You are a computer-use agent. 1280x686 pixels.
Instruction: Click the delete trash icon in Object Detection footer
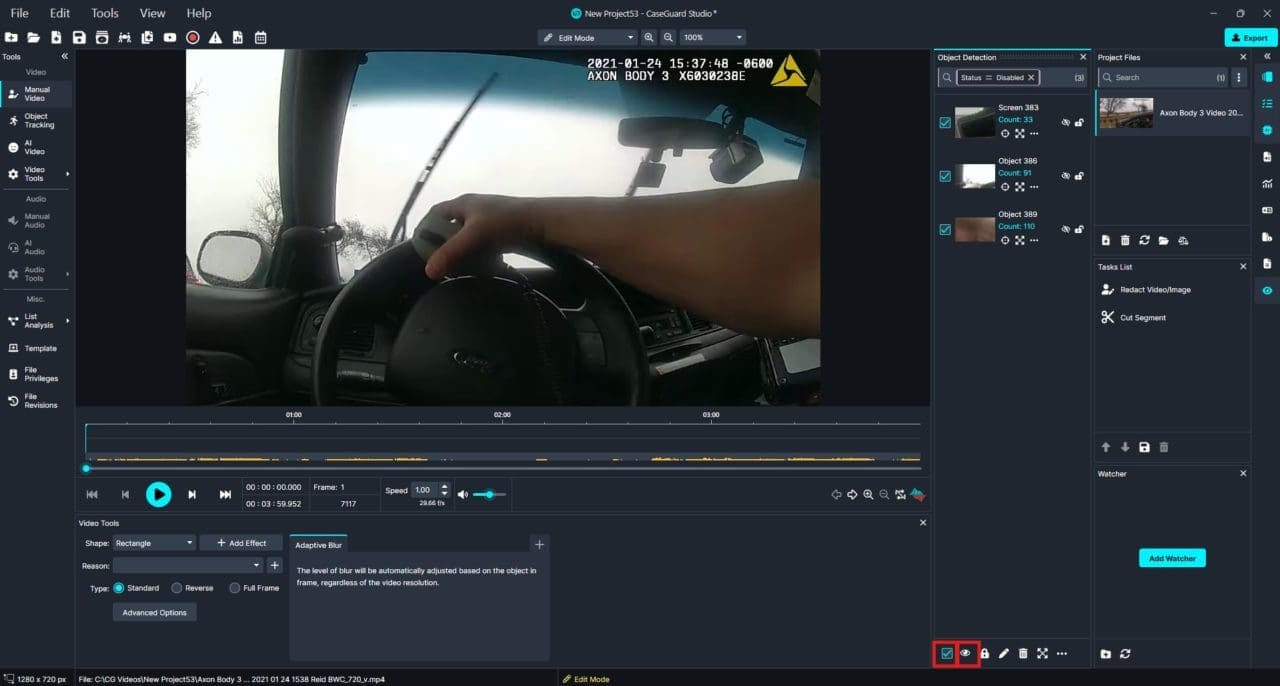1023,653
